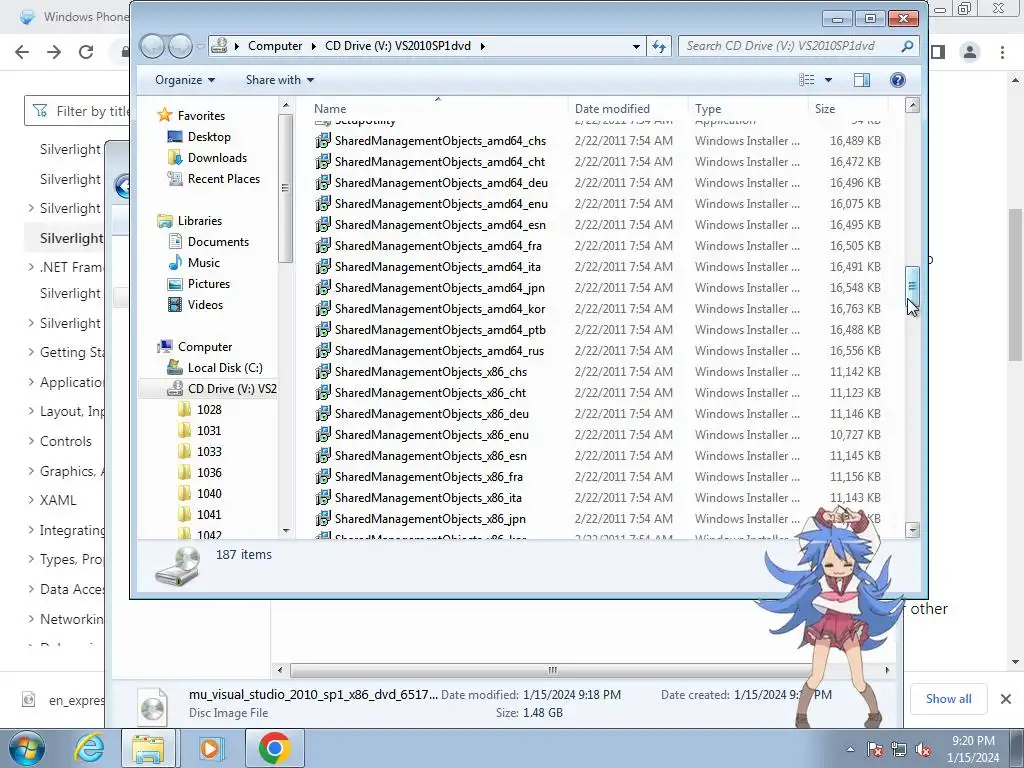Select installer icon of SharedManagementObjects_amd64_enu
Viewport: 1024px width, 768px height.
click(323, 204)
